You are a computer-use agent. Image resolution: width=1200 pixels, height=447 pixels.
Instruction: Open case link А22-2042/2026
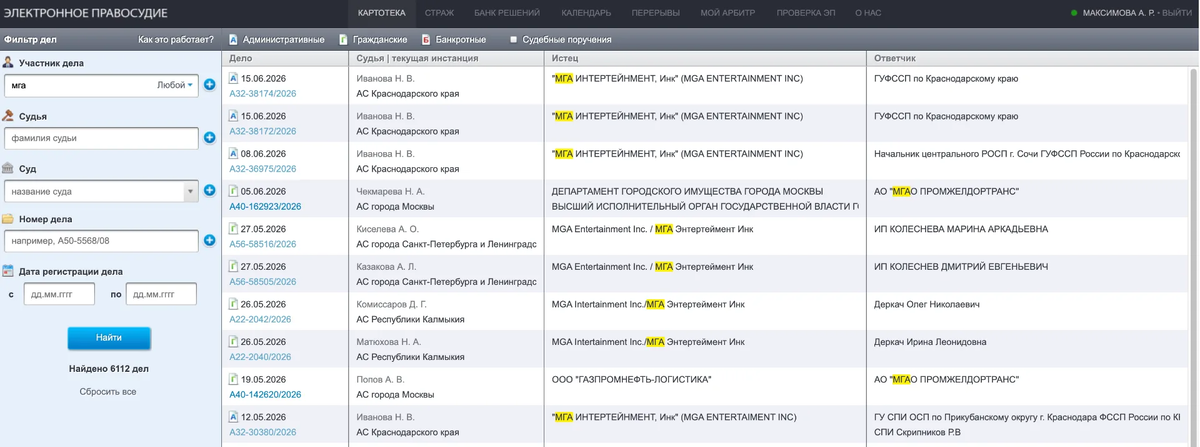260,319
